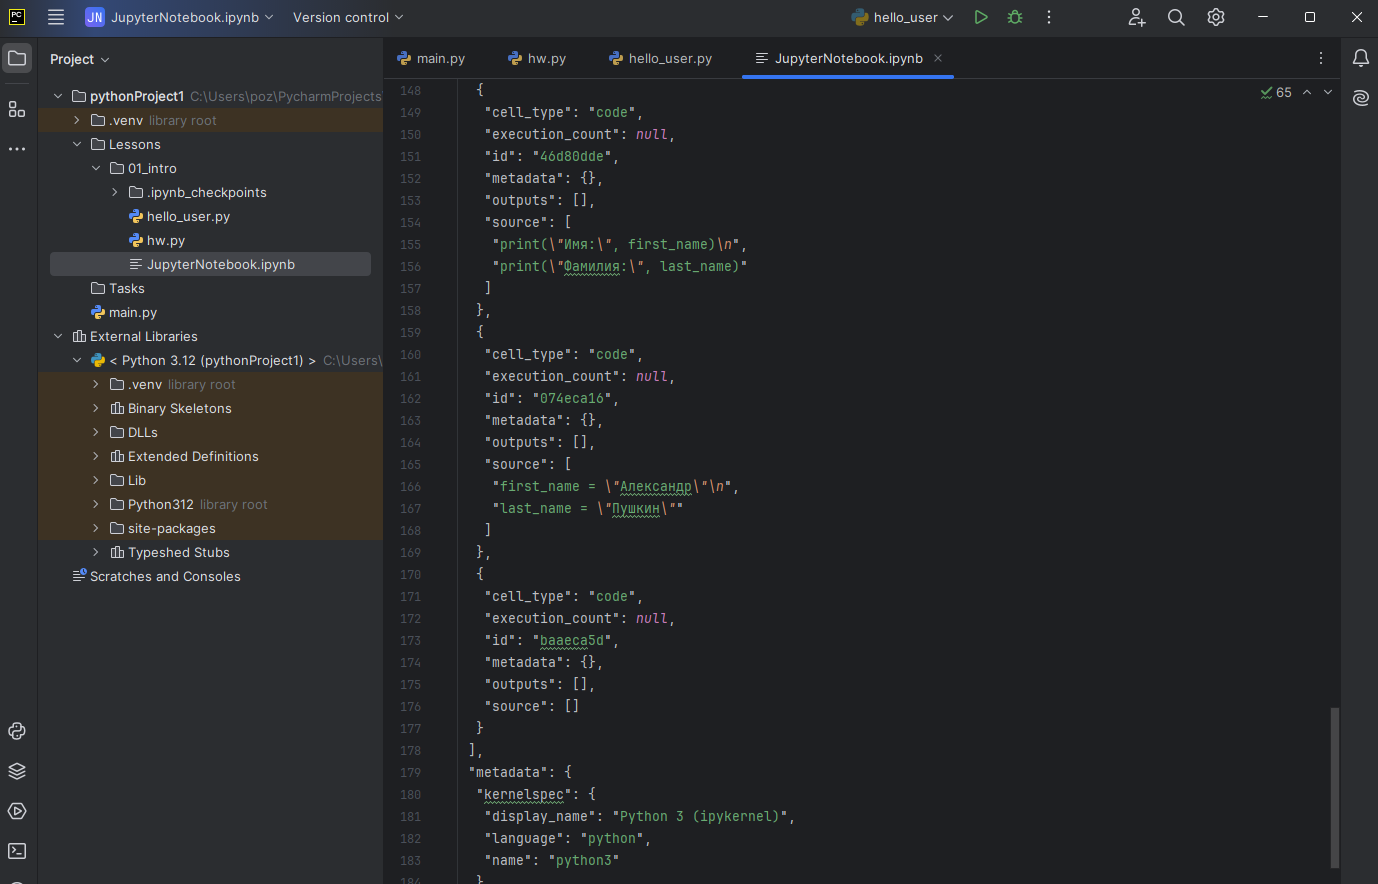1378x884 pixels.
Task: Open the Python Console tool window
Action: (x=16, y=731)
